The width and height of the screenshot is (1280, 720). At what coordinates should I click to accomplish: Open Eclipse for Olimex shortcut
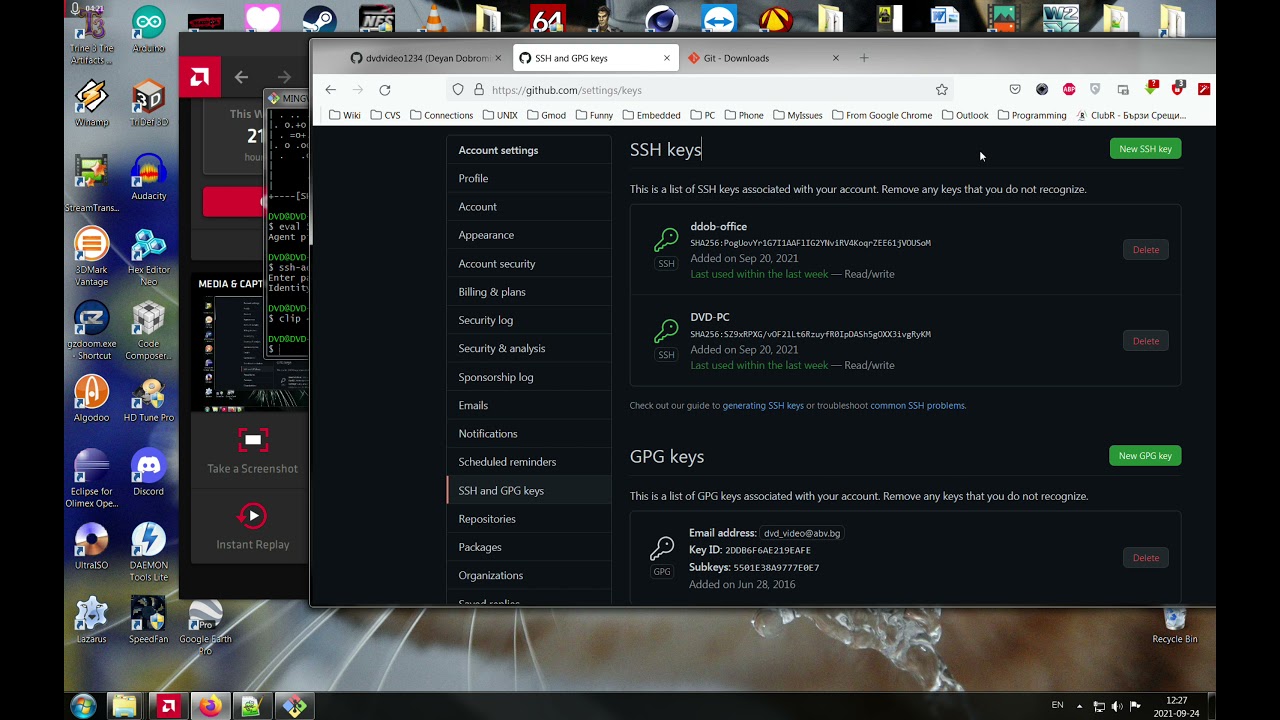coord(91,479)
